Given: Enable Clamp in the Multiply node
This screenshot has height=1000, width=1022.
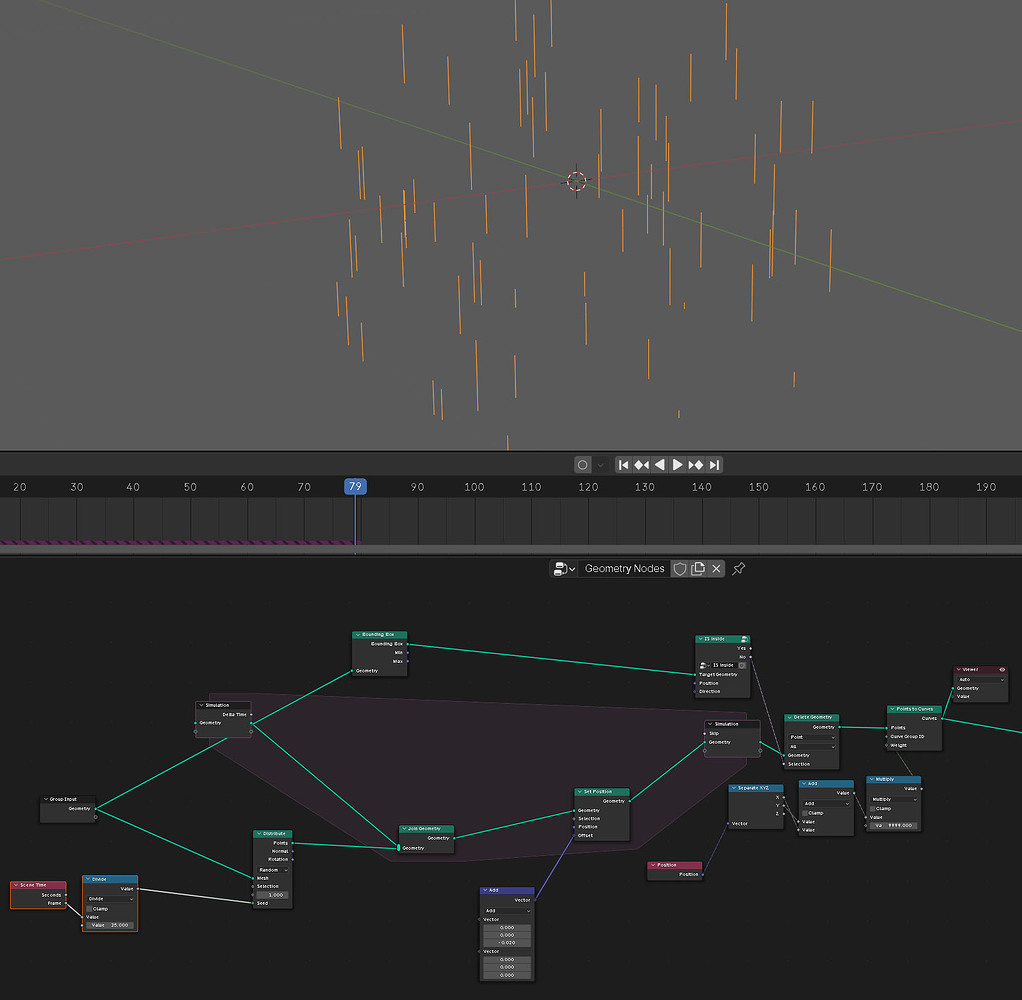Looking at the screenshot, I should (873, 808).
